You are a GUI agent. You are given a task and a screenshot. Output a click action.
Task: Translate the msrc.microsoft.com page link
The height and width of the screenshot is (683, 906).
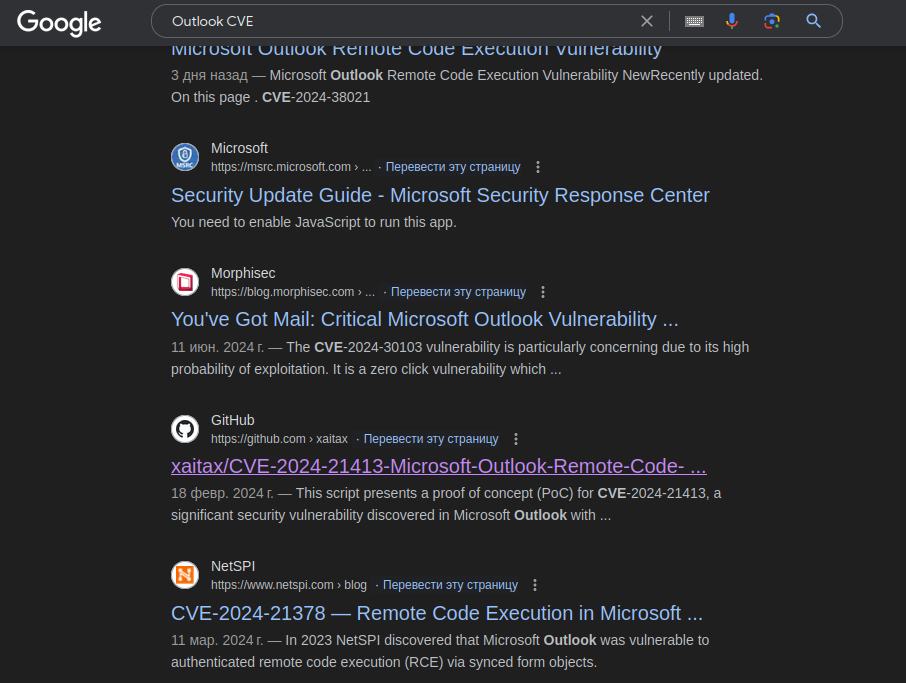[x=453, y=167]
